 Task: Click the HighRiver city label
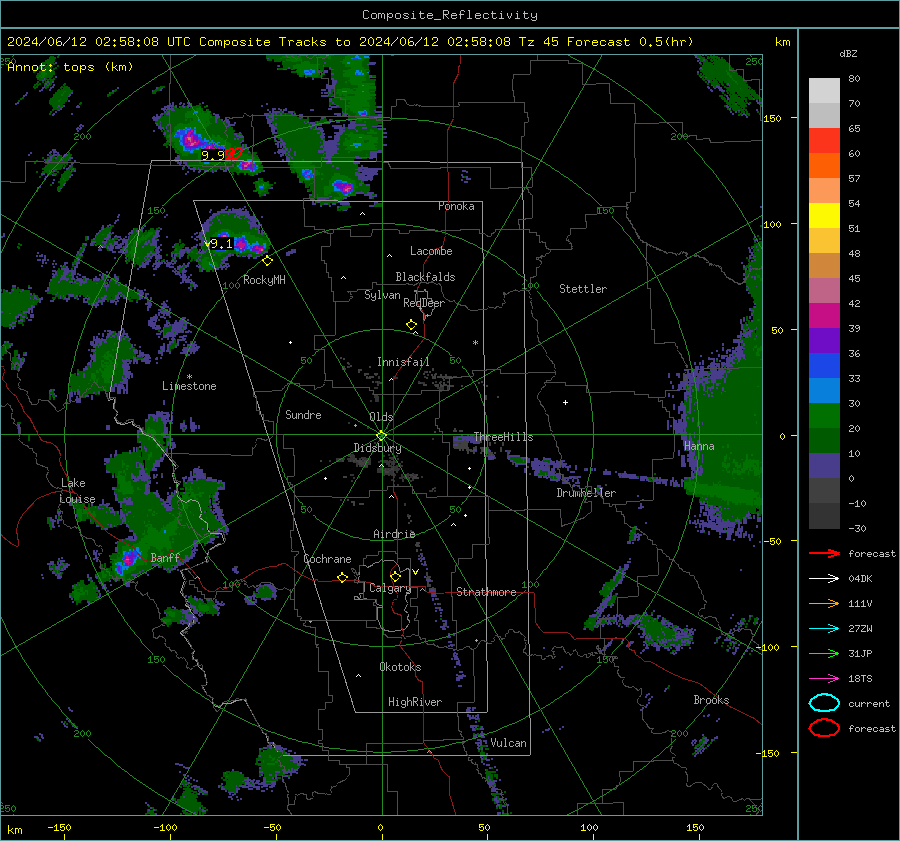(x=415, y=702)
